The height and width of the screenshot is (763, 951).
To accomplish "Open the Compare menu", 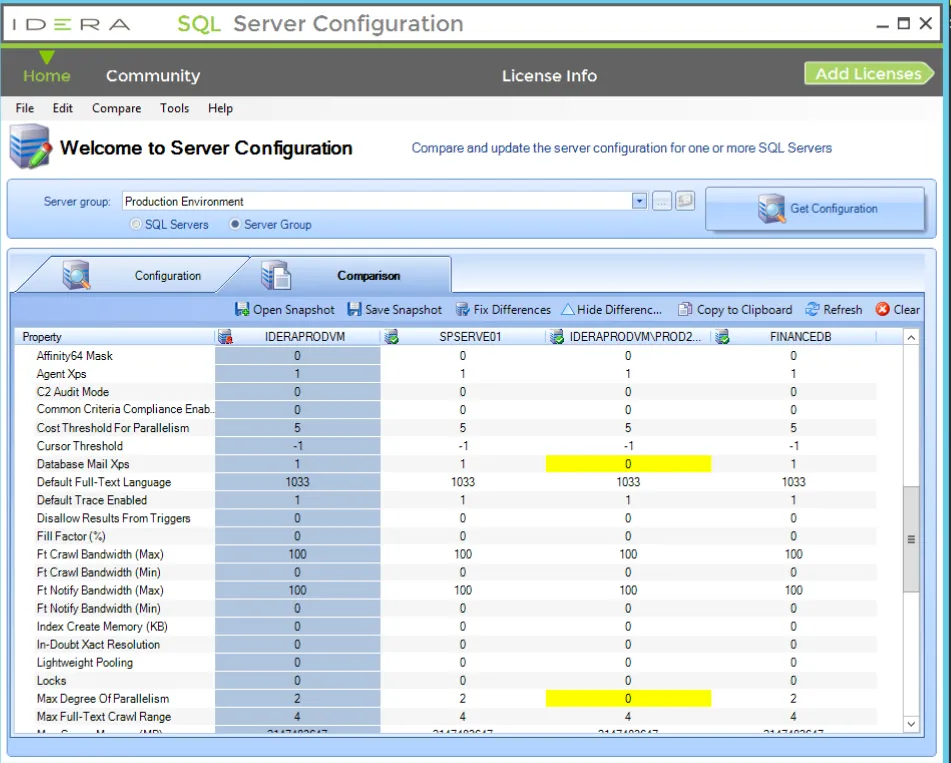I will [x=116, y=108].
